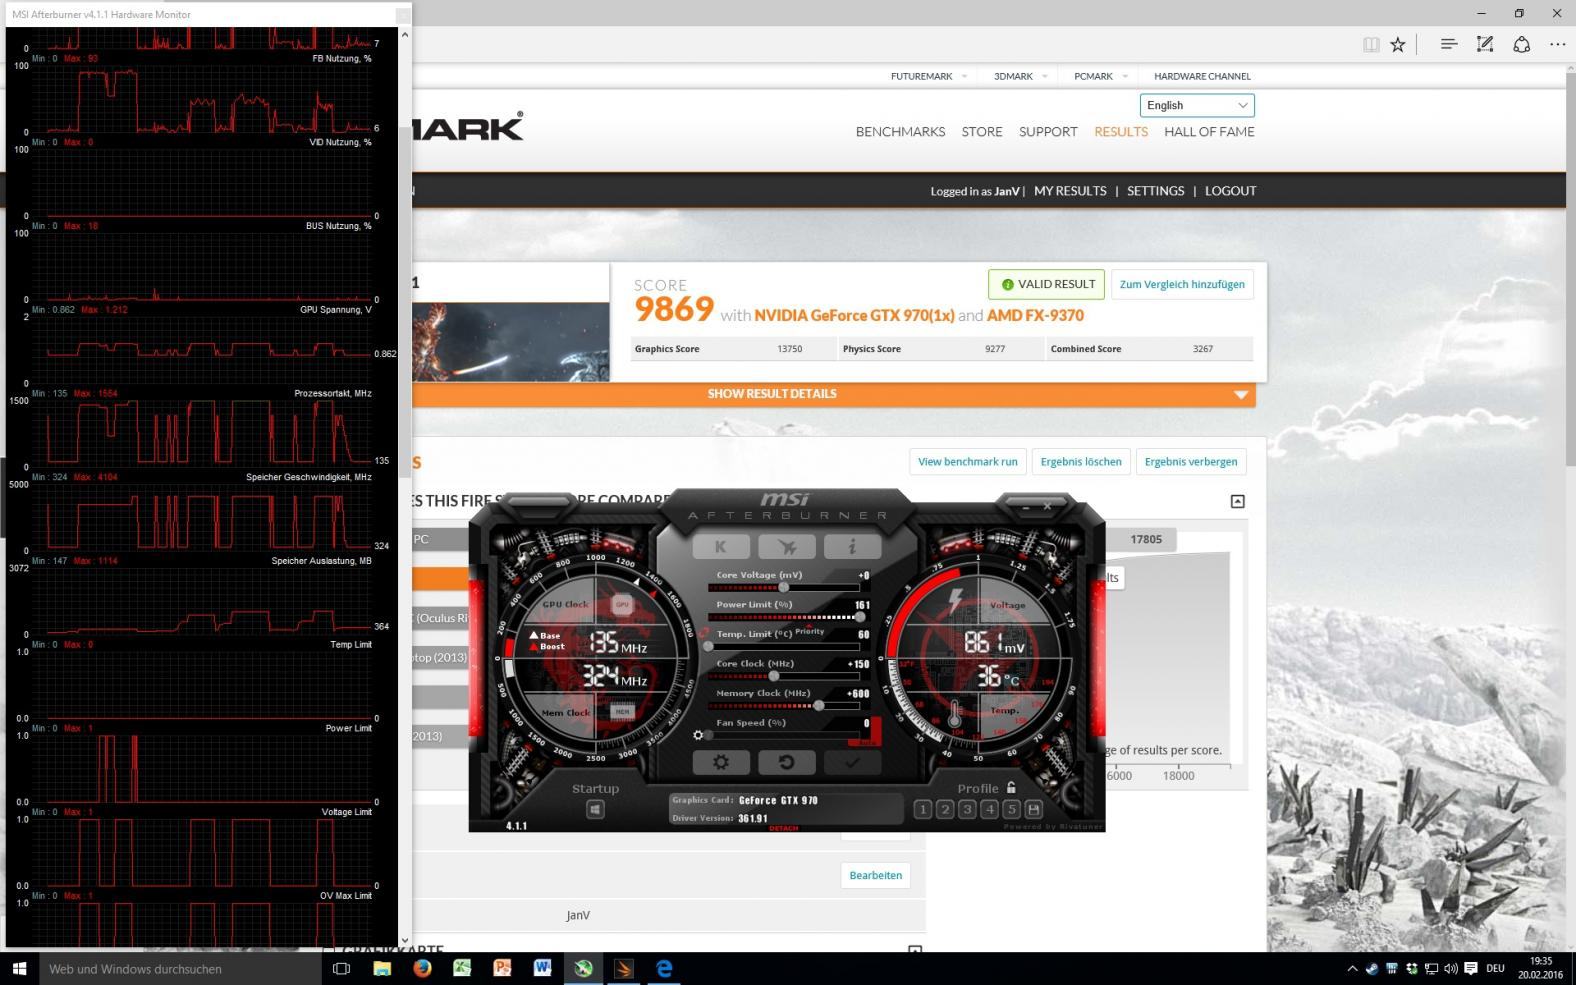Open the 3DMARK dropdown in top bar
Image resolution: width=1576 pixels, height=985 pixels.
coord(1020,76)
